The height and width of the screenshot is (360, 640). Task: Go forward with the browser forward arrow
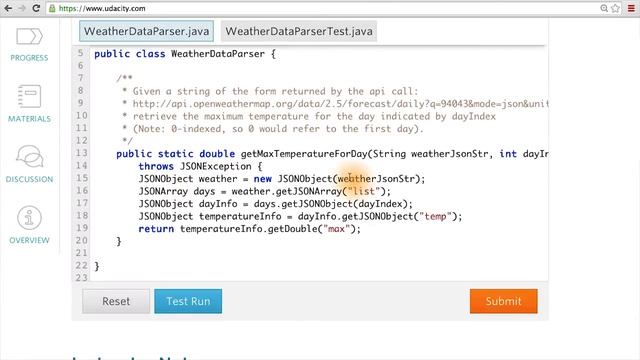(22, 8)
